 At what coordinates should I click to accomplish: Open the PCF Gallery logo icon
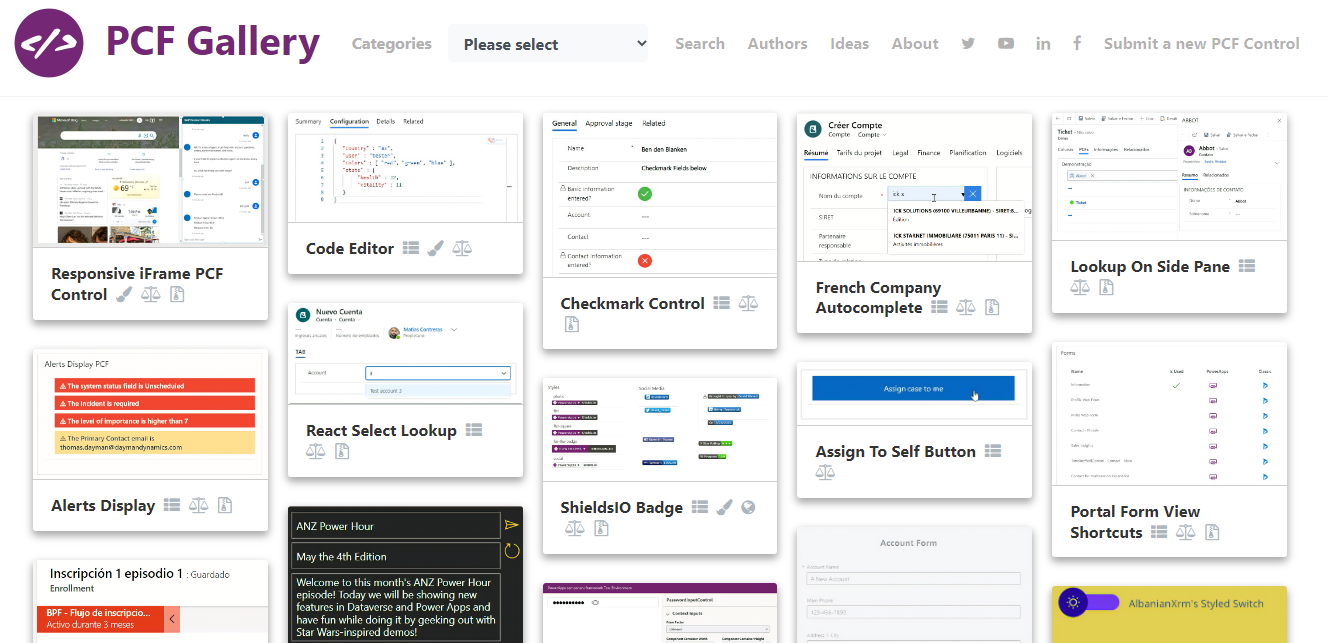49,43
